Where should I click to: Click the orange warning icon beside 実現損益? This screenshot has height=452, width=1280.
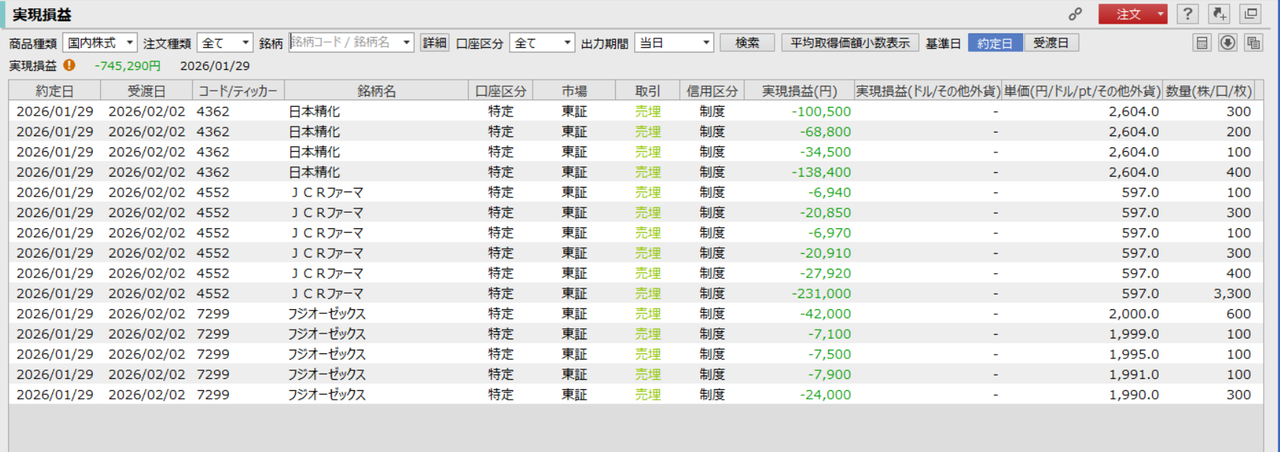point(69,65)
